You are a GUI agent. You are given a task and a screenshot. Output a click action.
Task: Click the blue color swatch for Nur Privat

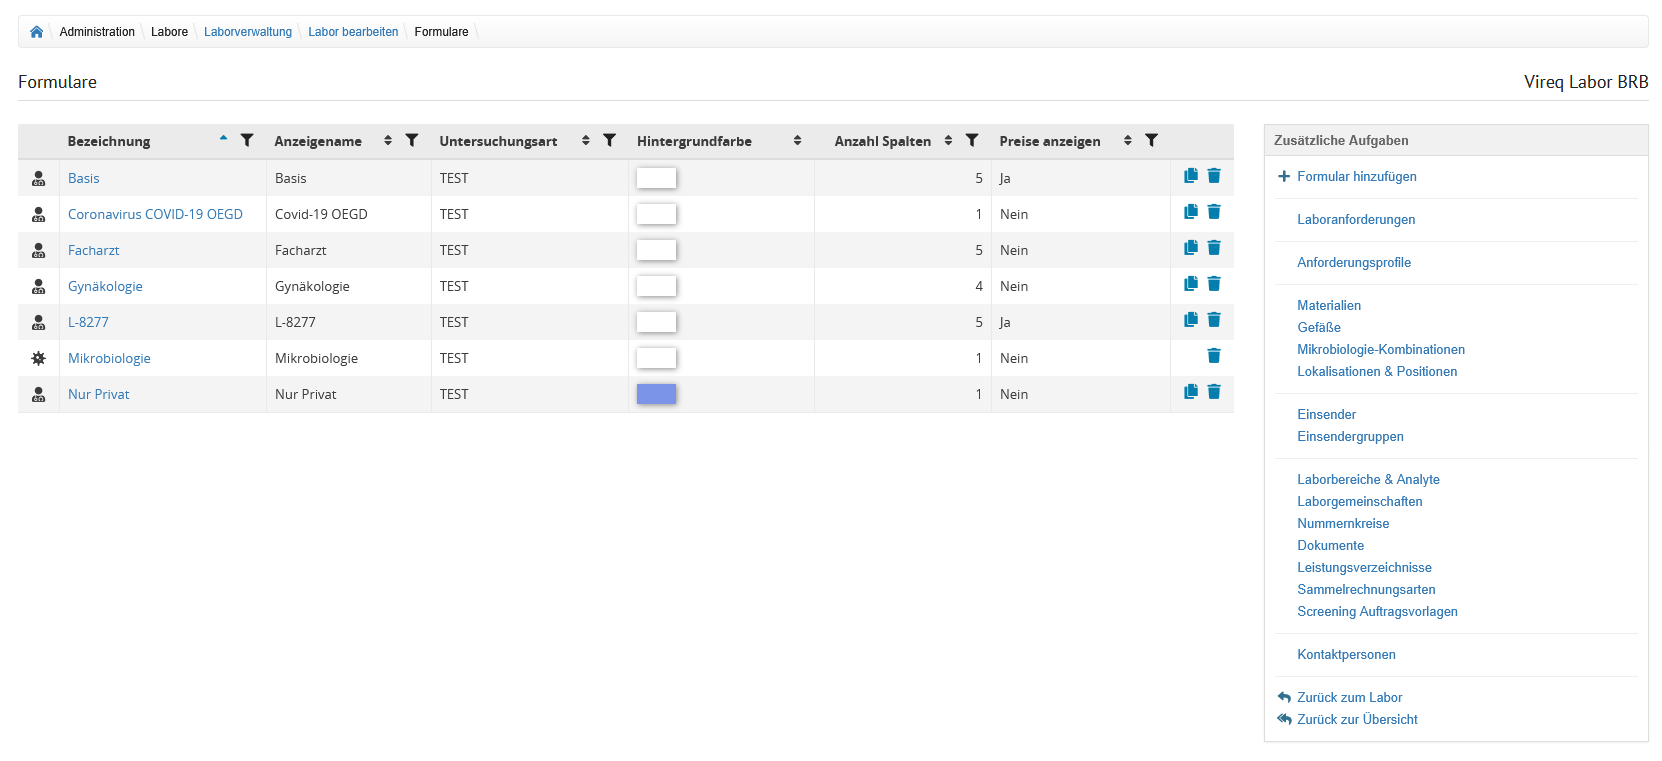[656, 394]
